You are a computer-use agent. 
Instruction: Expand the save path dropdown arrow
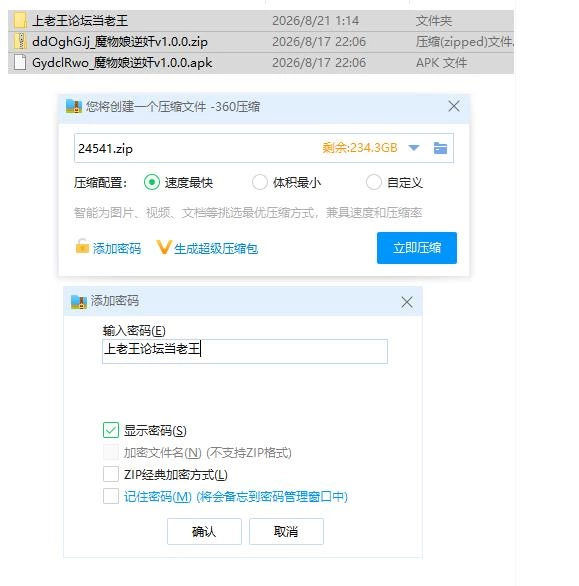tap(414, 148)
